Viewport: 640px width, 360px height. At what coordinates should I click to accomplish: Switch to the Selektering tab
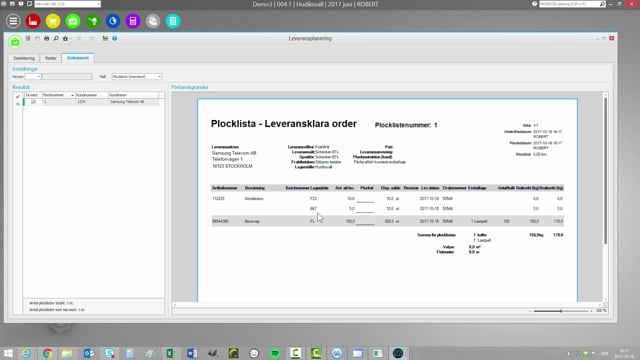pos(24,58)
